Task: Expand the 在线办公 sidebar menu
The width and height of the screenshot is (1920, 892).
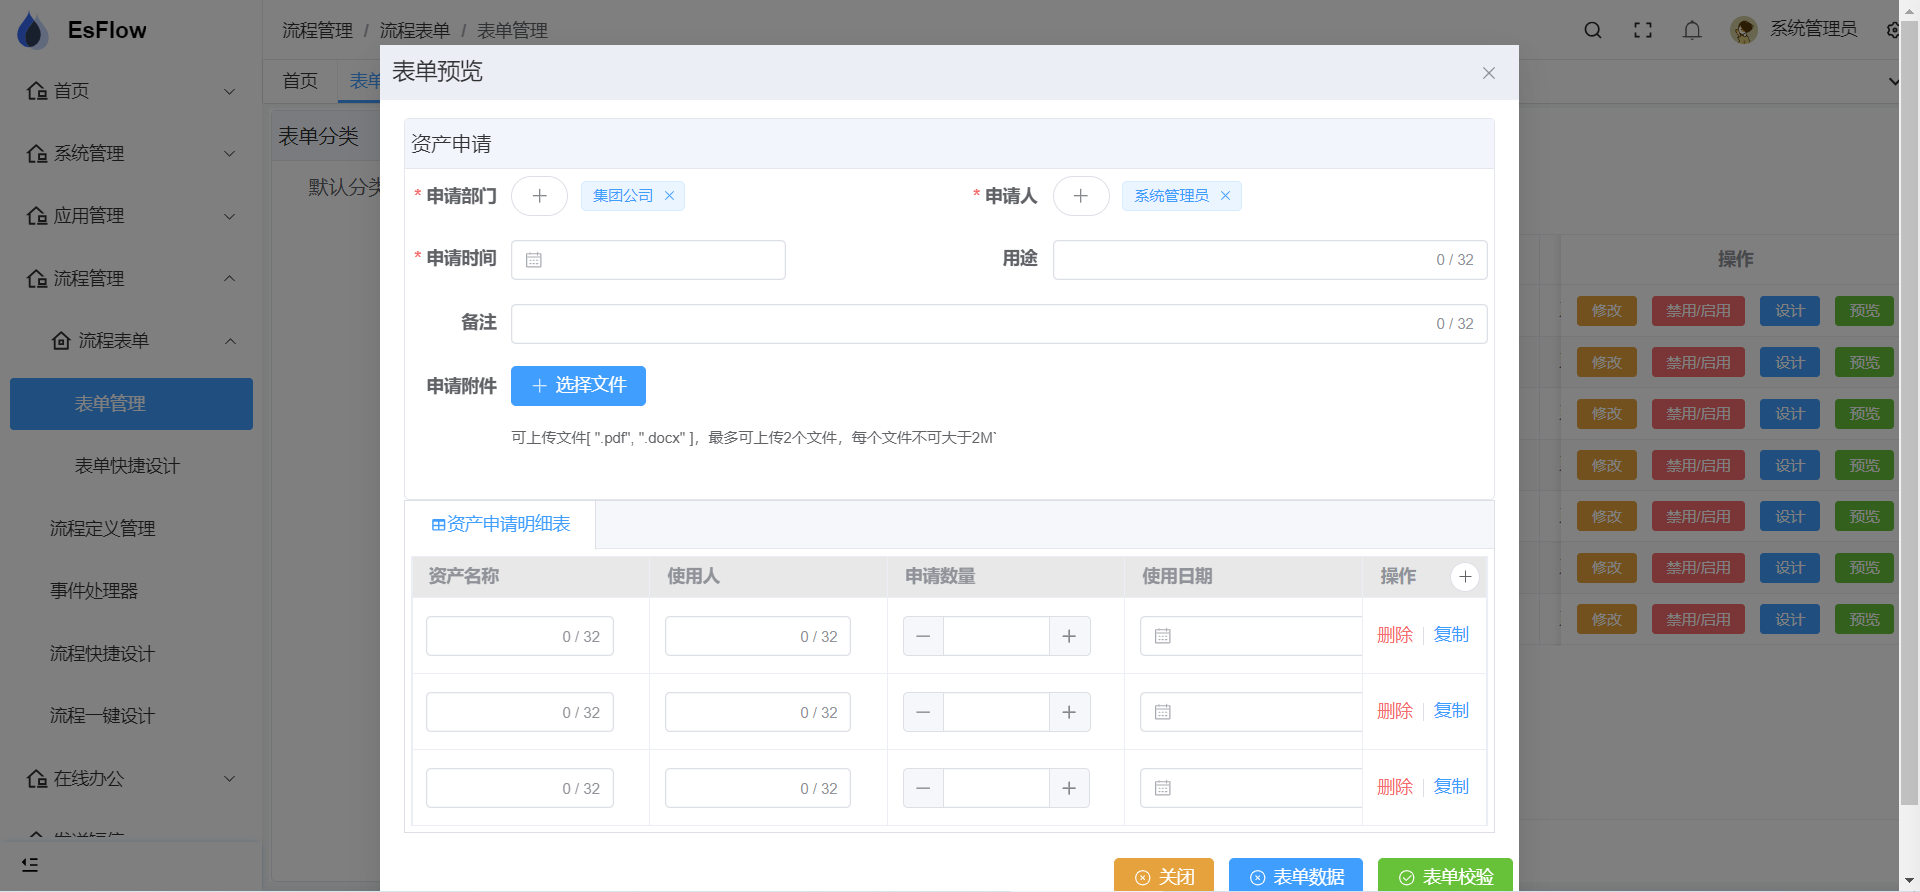Action: coord(131,779)
